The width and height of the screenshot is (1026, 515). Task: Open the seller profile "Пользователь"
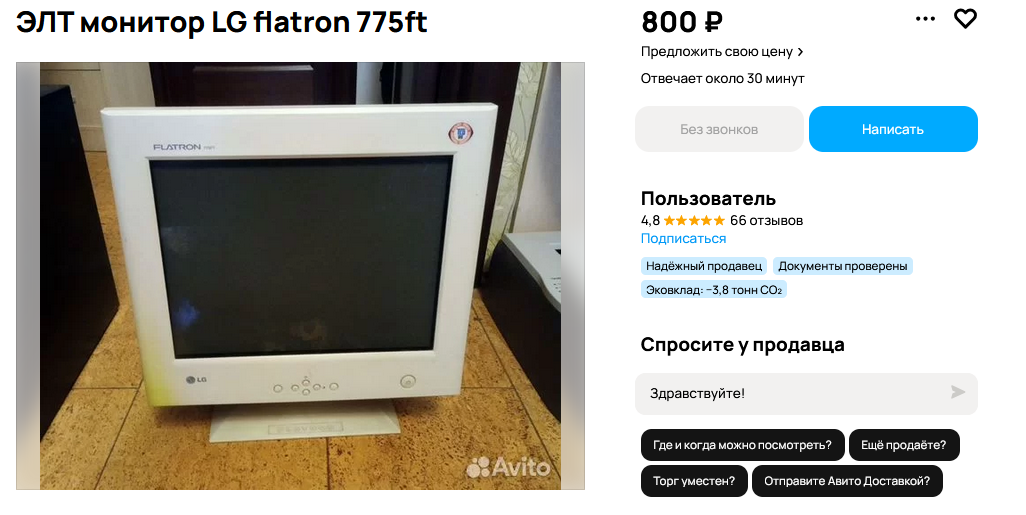click(708, 198)
